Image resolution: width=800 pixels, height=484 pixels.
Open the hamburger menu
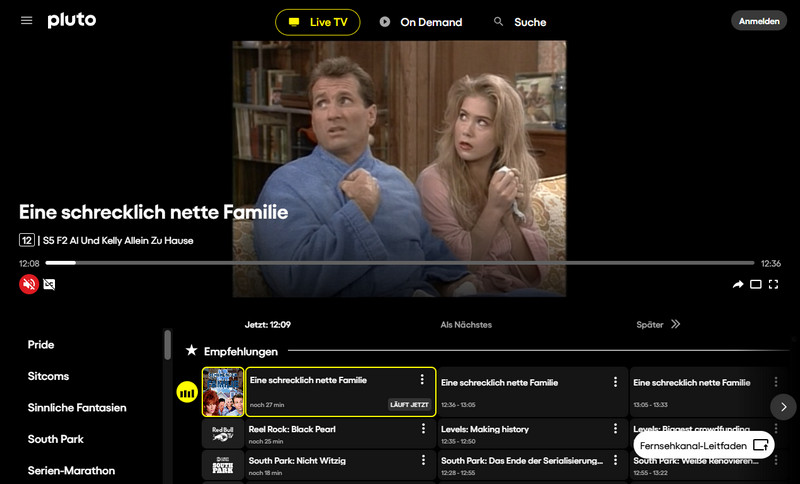27,20
